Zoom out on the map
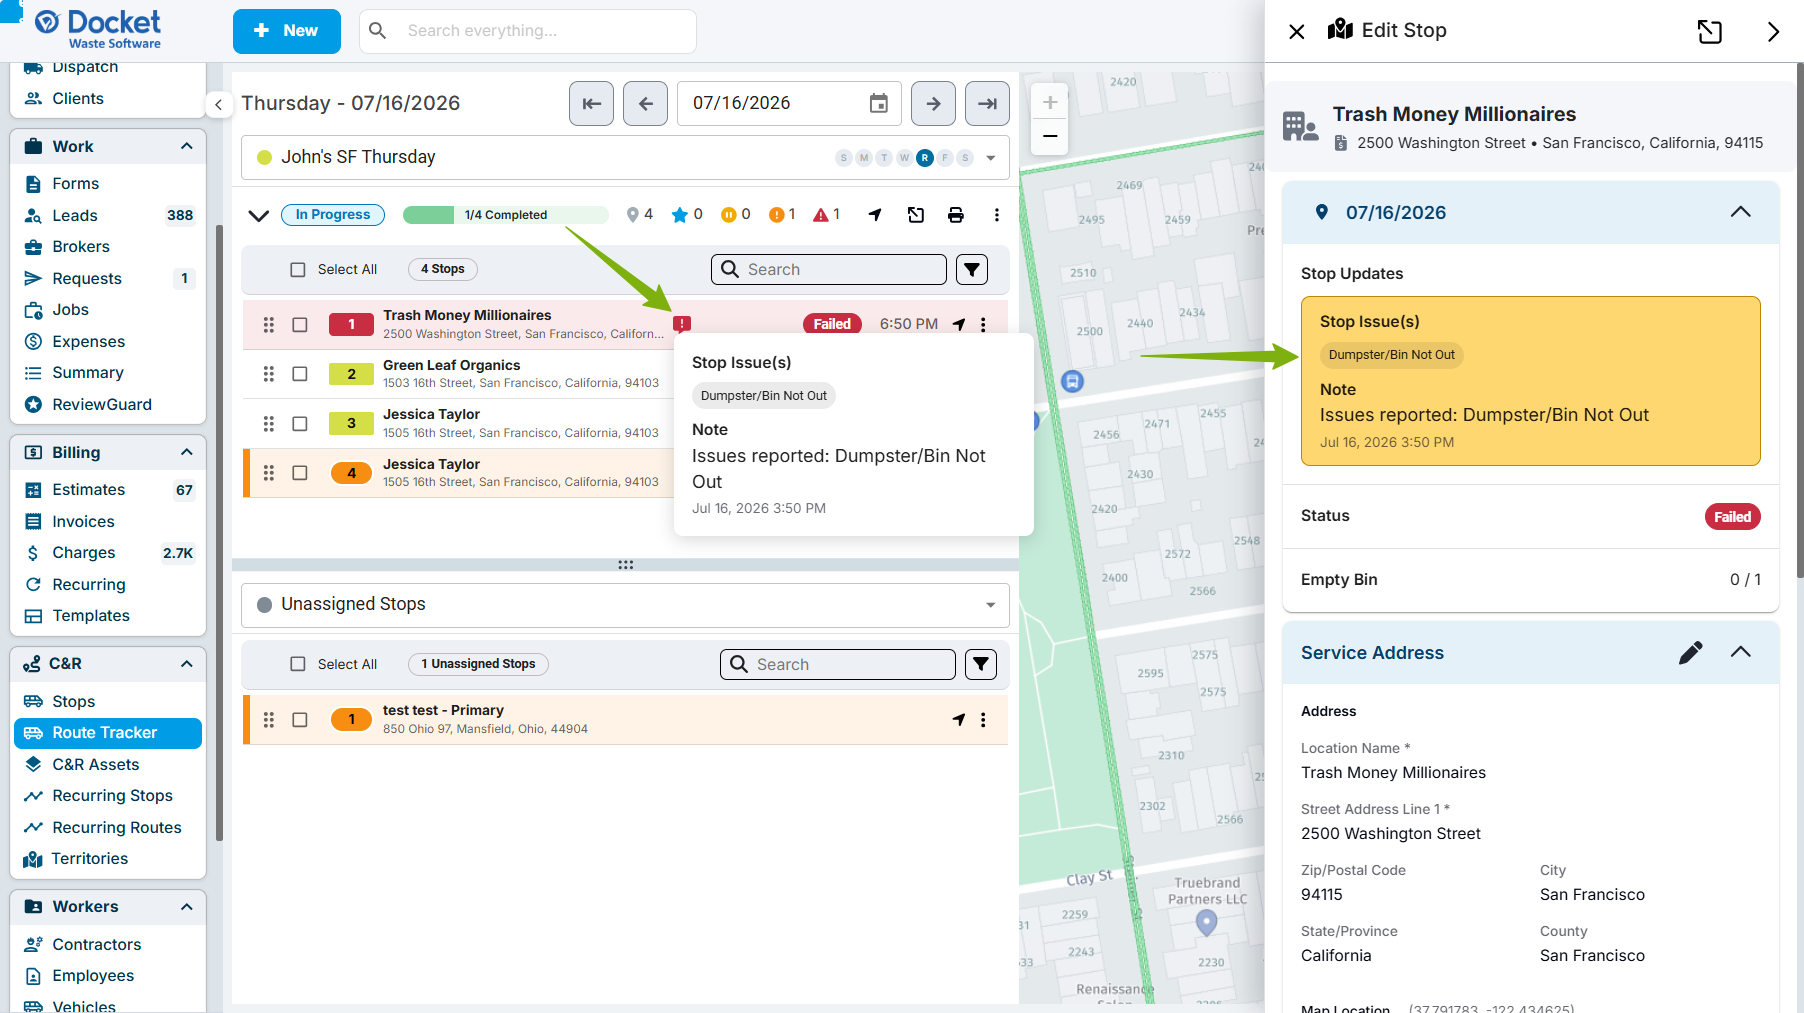Screen dimensions: 1804x1013 [1050, 136]
